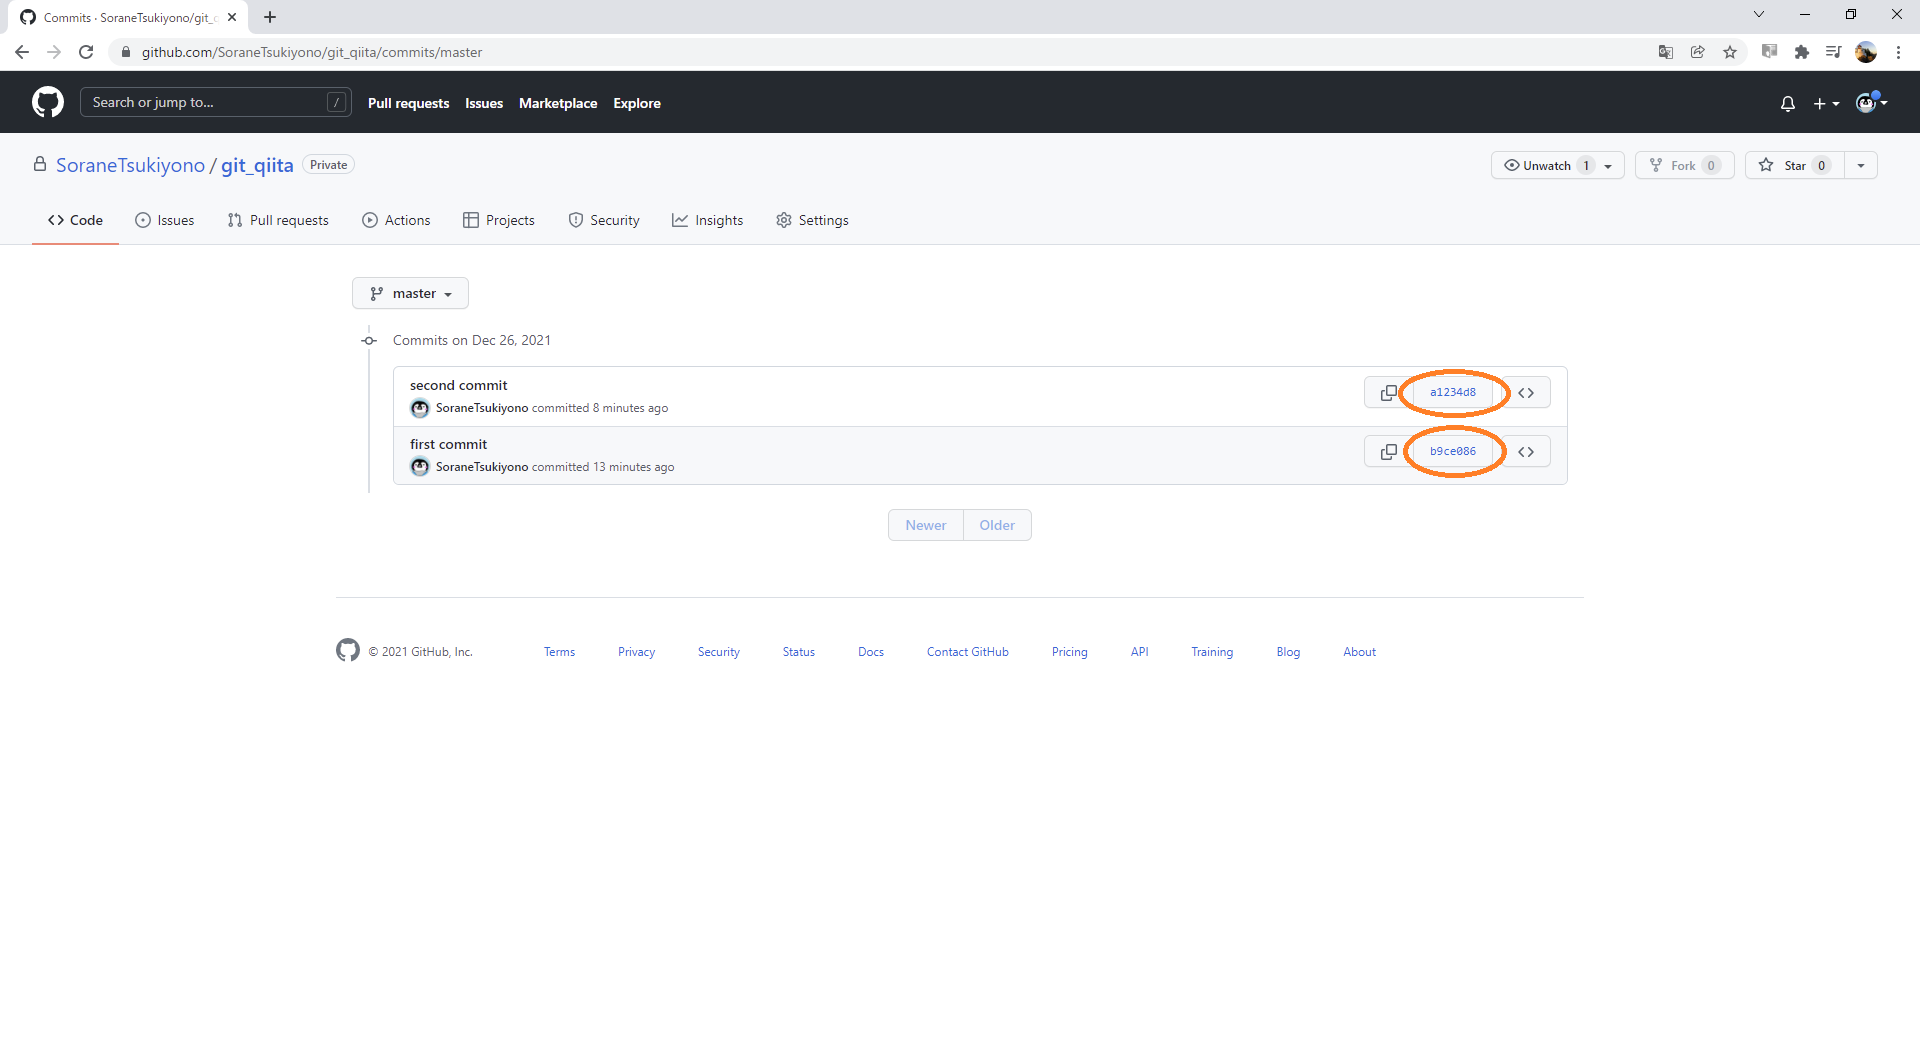Browse repository at first commit code icon
This screenshot has width=1920, height=1040.
click(1527, 451)
